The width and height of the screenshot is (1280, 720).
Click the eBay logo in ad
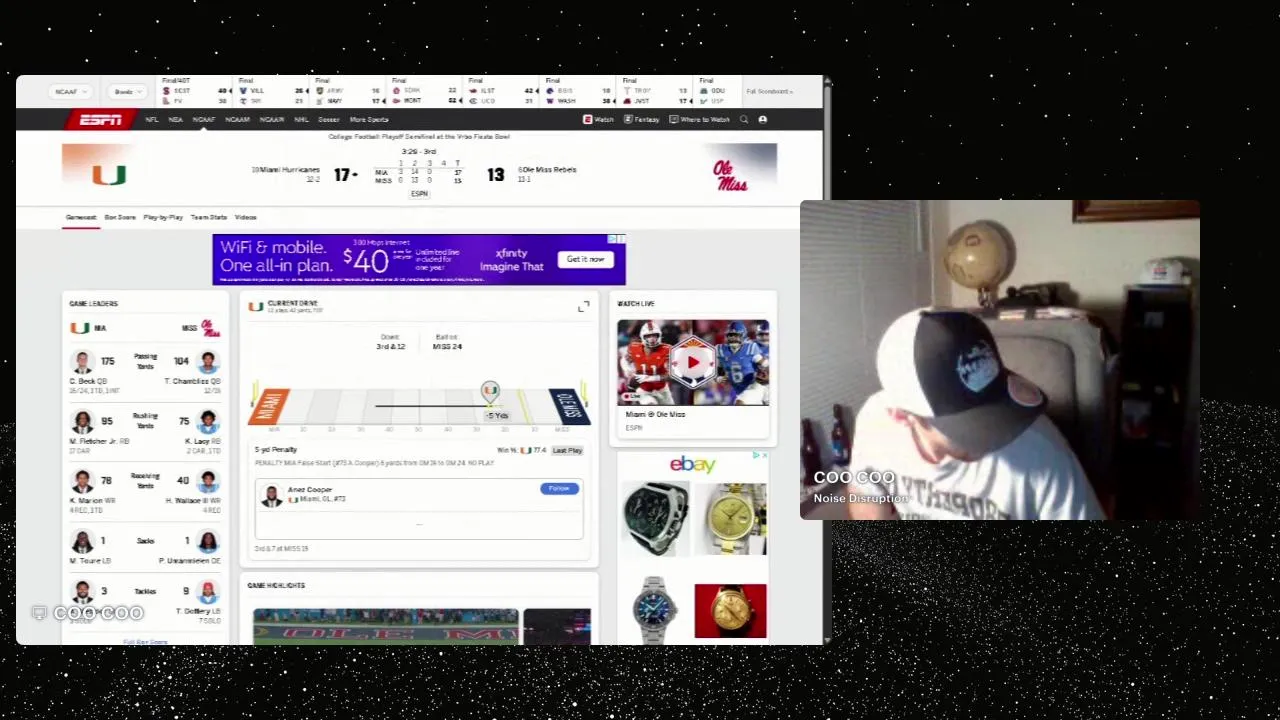pyautogui.click(x=693, y=465)
